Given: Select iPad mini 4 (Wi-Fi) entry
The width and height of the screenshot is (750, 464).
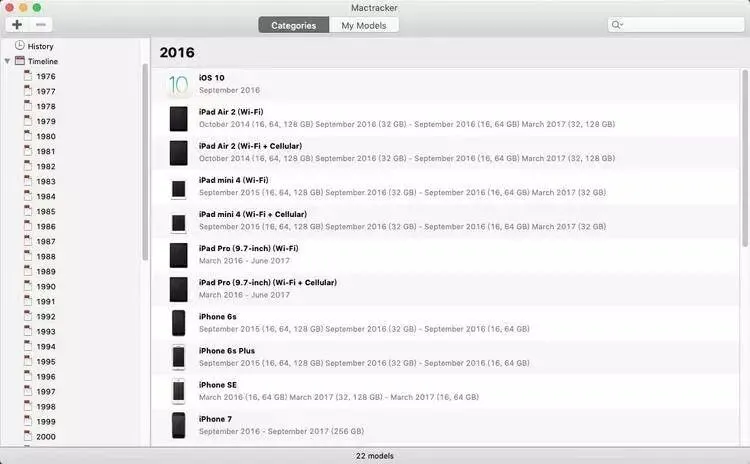Looking at the screenshot, I should pos(446,187).
